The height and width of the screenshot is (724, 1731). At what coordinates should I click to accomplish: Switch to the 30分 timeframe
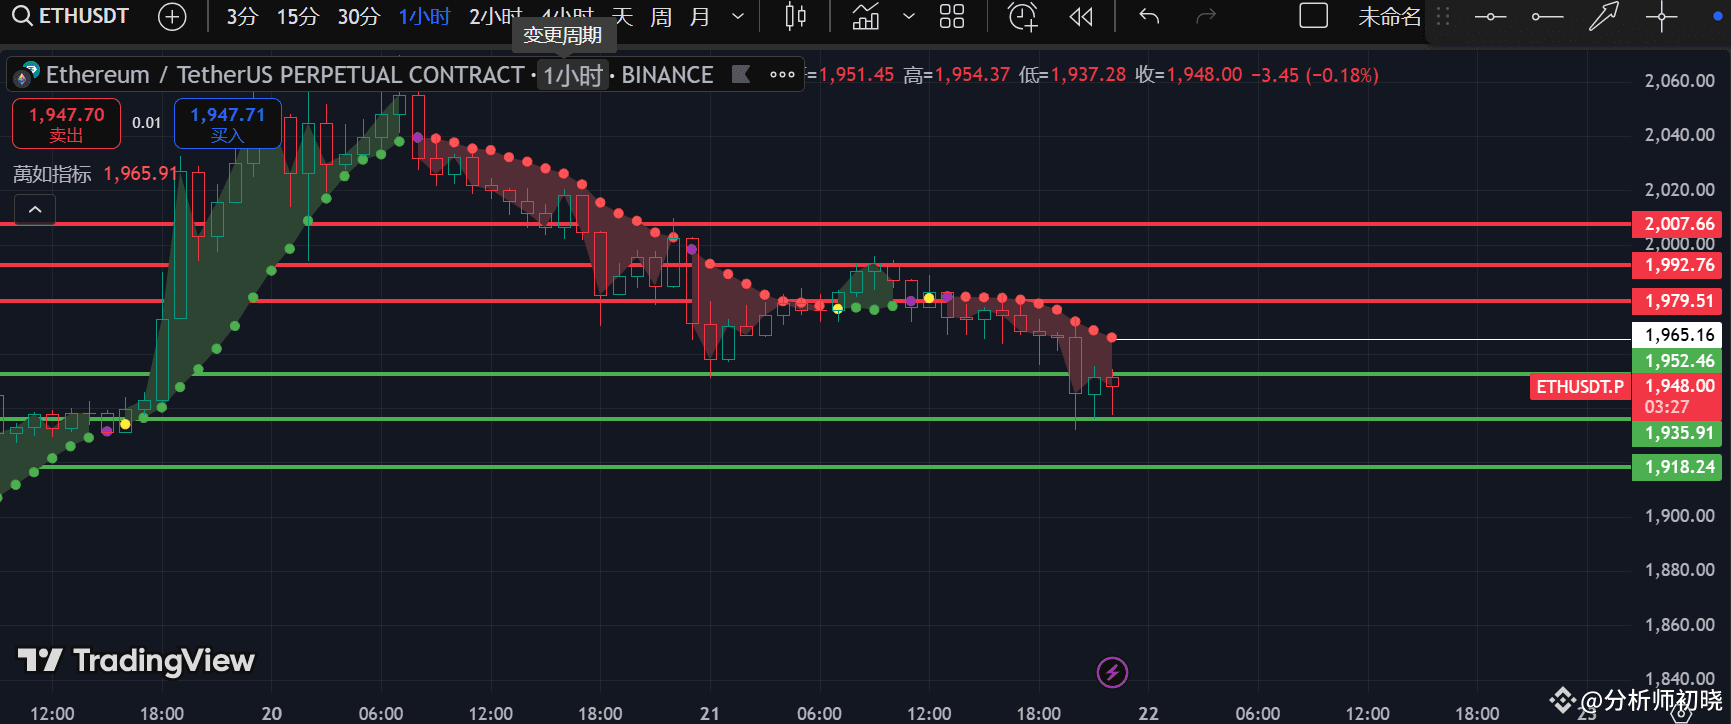click(359, 16)
